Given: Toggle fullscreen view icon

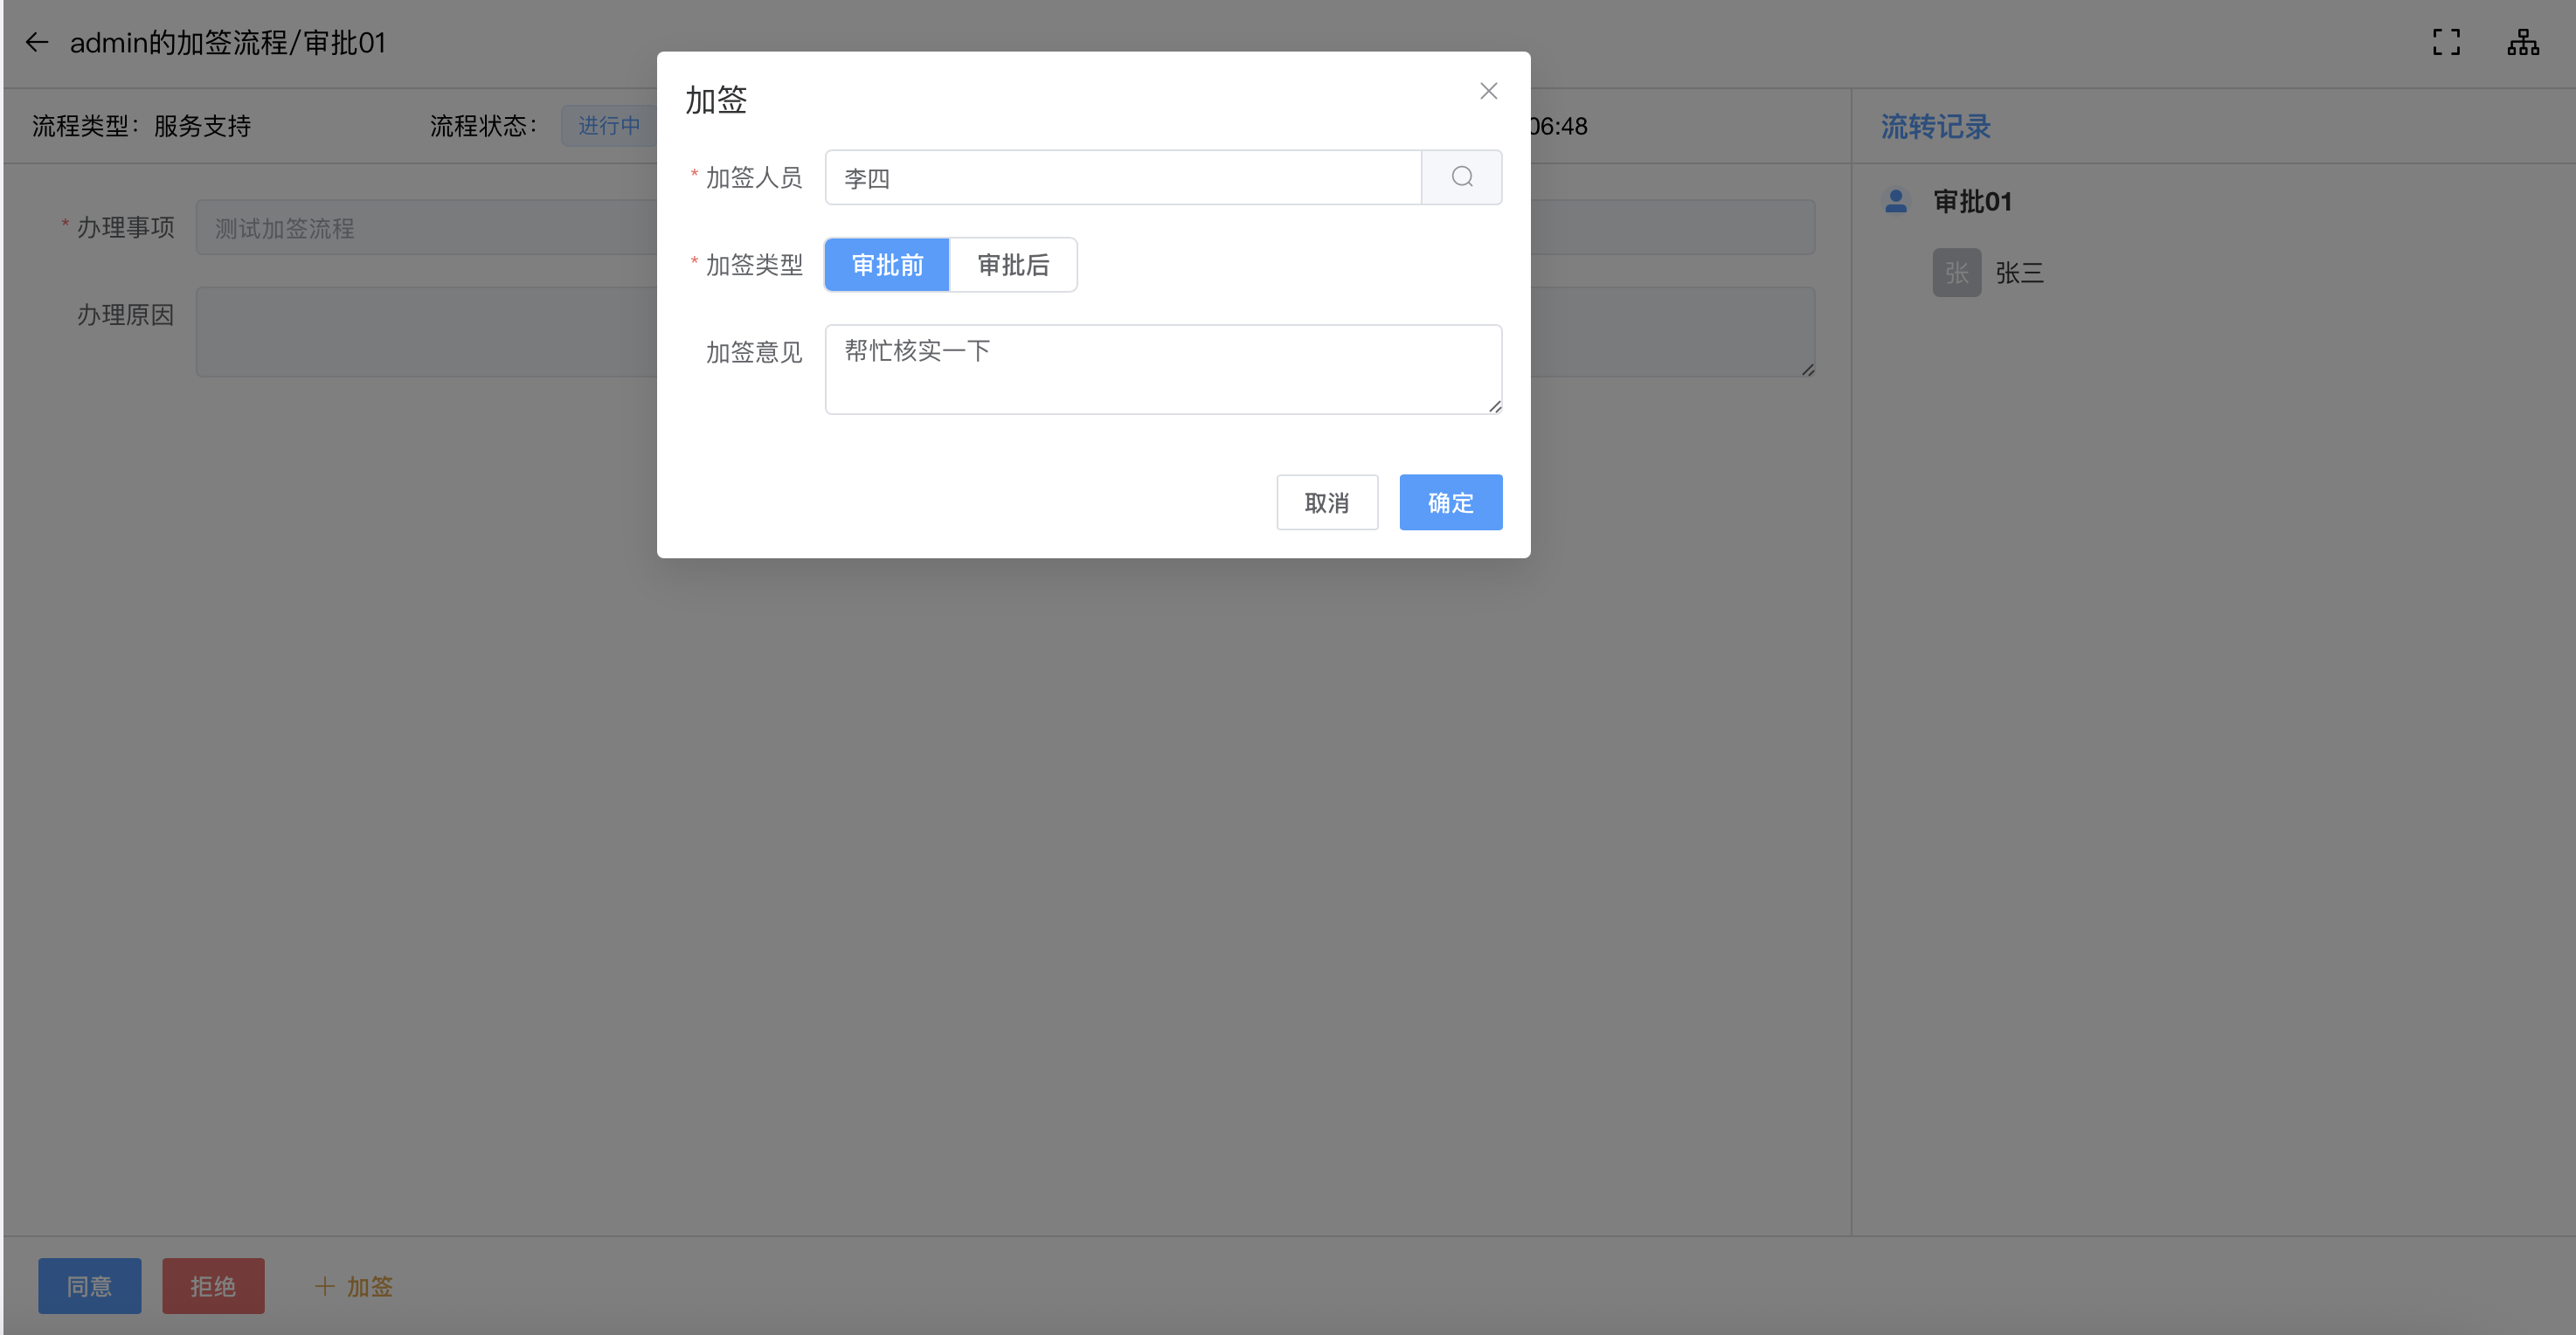Looking at the screenshot, I should [2446, 42].
